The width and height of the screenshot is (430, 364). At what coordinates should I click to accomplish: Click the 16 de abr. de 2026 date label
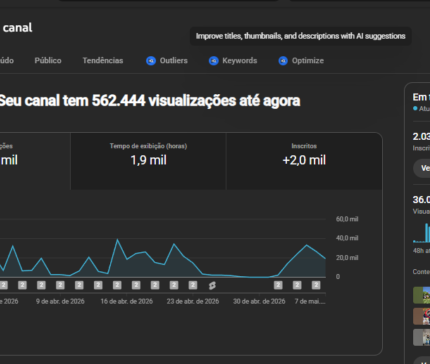point(127,301)
